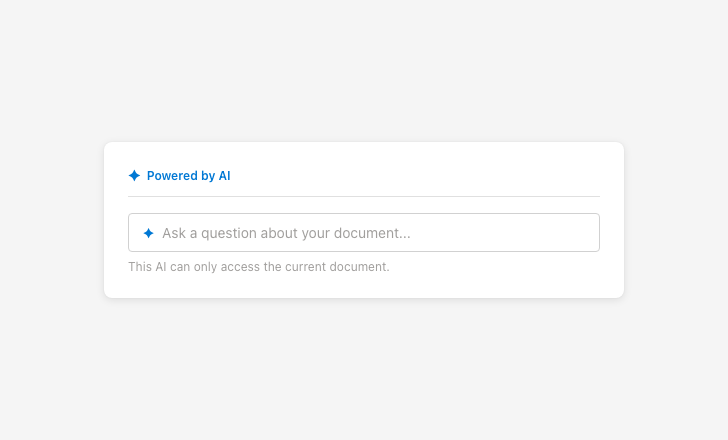
Task: Click the divider line under Powered by AI
Action: click(364, 197)
